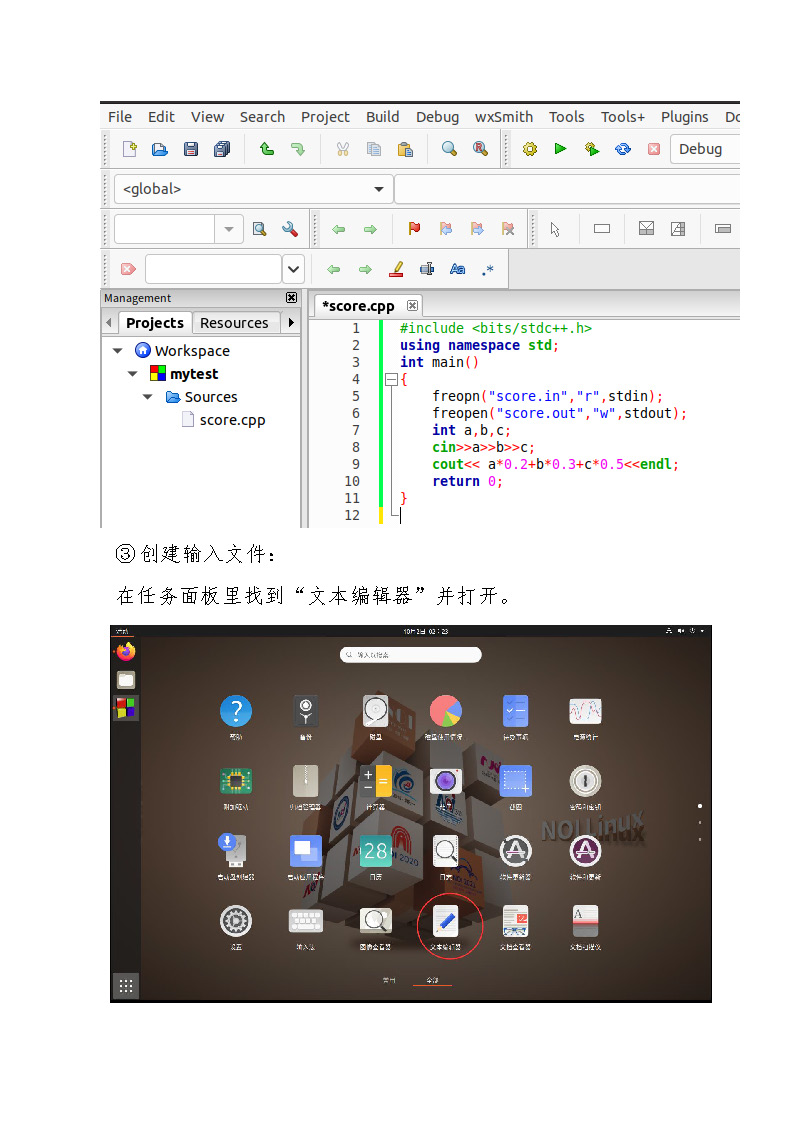This screenshot has width=794, height=1123.
Task: Collapse the Sources folder node
Action: point(147,397)
